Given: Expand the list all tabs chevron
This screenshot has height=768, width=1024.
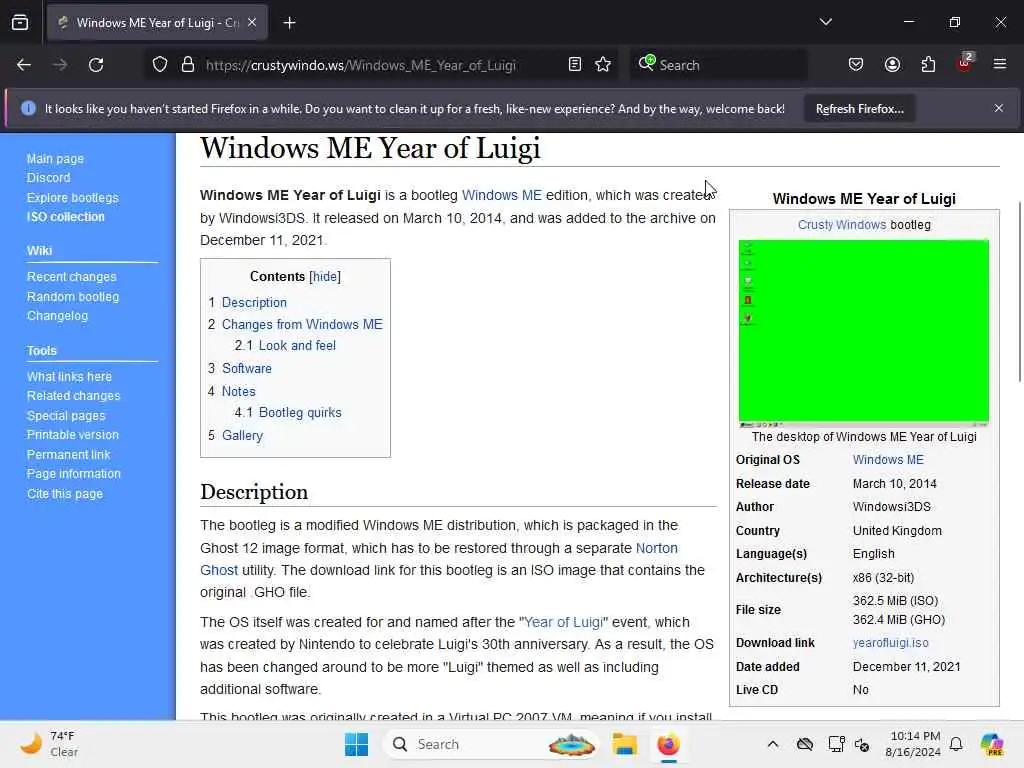Looking at the screenshot, I should pos(825,22).
